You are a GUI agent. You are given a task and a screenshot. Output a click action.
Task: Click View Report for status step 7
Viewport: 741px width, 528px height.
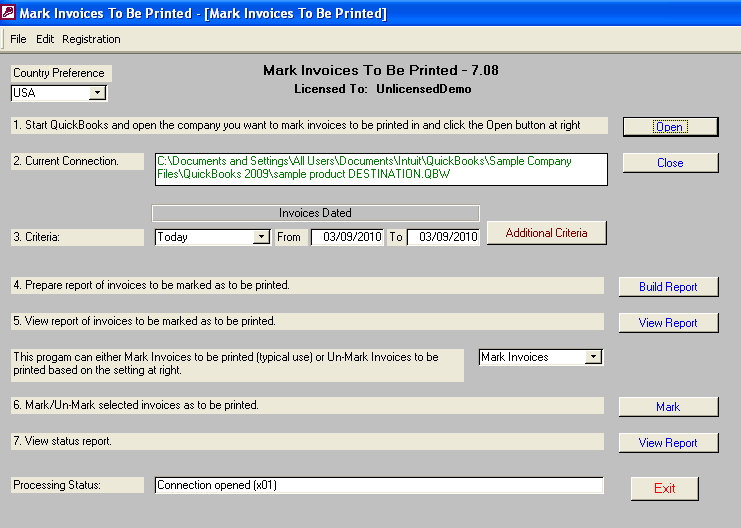[668, 443]
